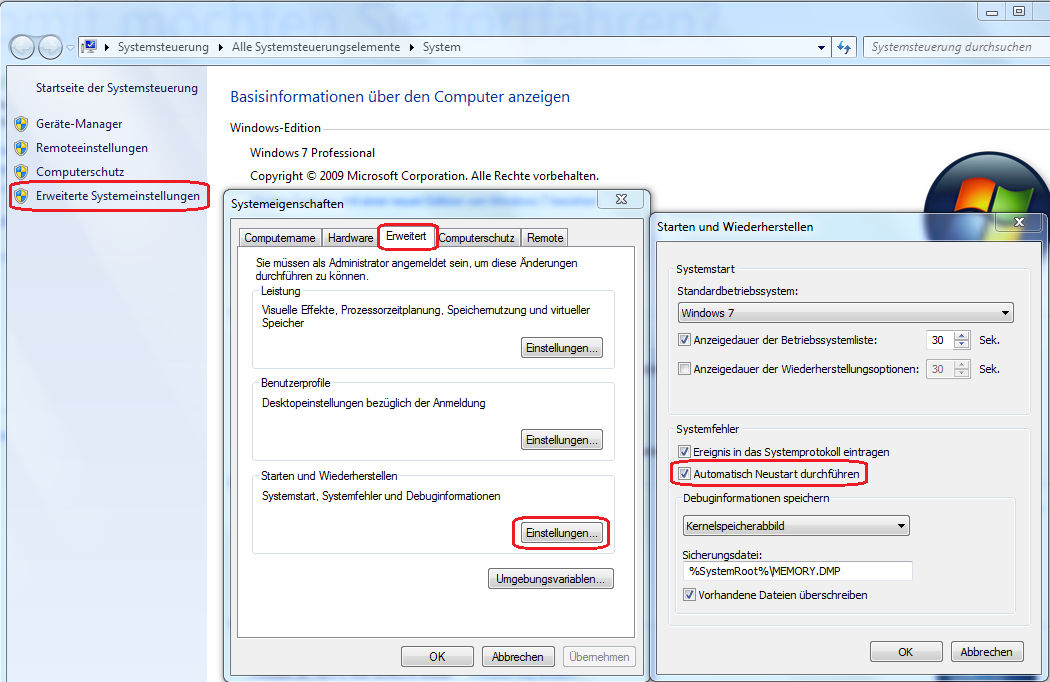Expand breadcrumb arrow after Systemsteuerung
The image size is (1050, 682).
click(220, 48)
